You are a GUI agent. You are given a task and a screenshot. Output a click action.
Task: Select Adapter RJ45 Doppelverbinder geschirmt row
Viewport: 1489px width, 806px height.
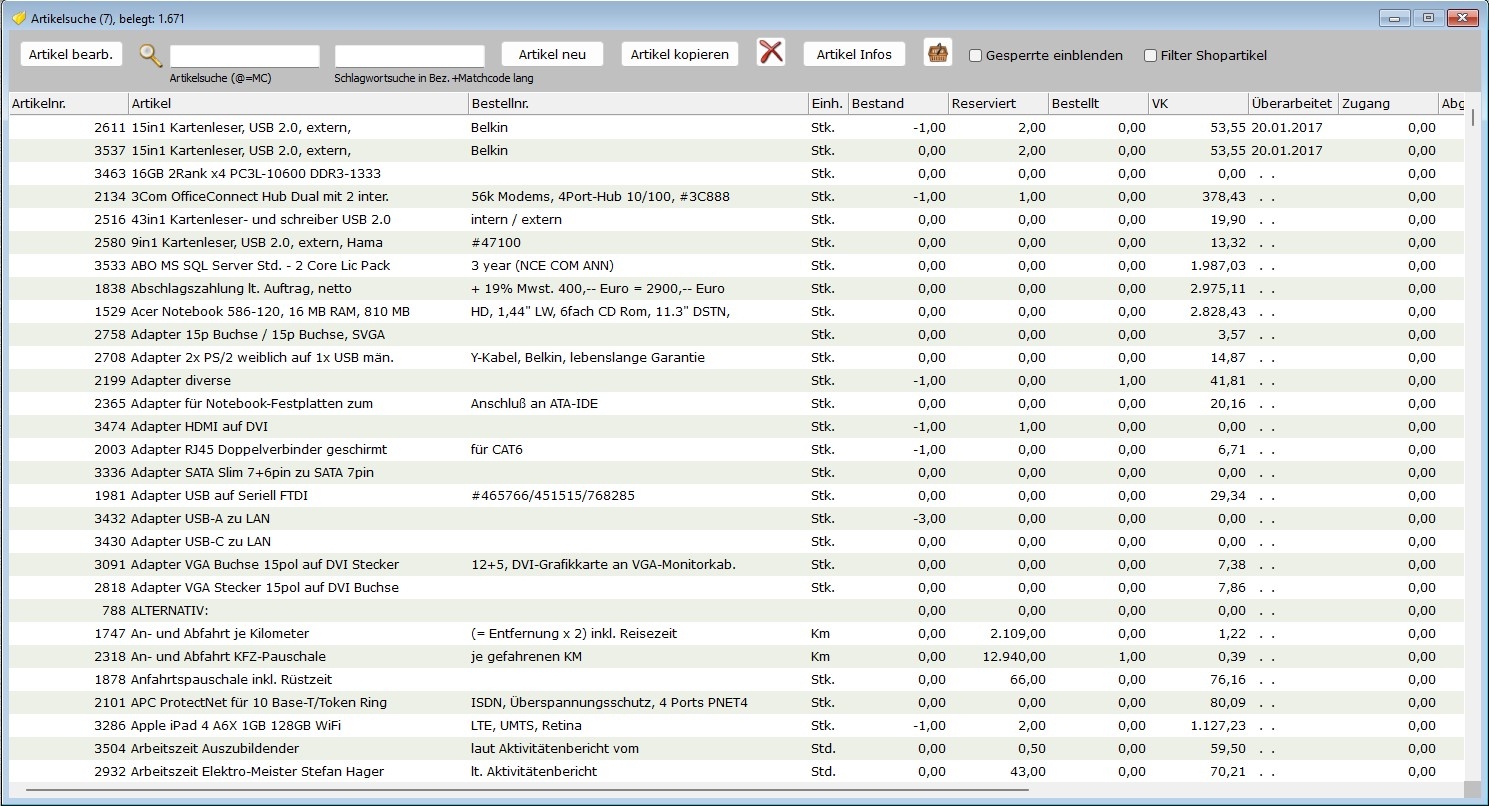(737, 449)
